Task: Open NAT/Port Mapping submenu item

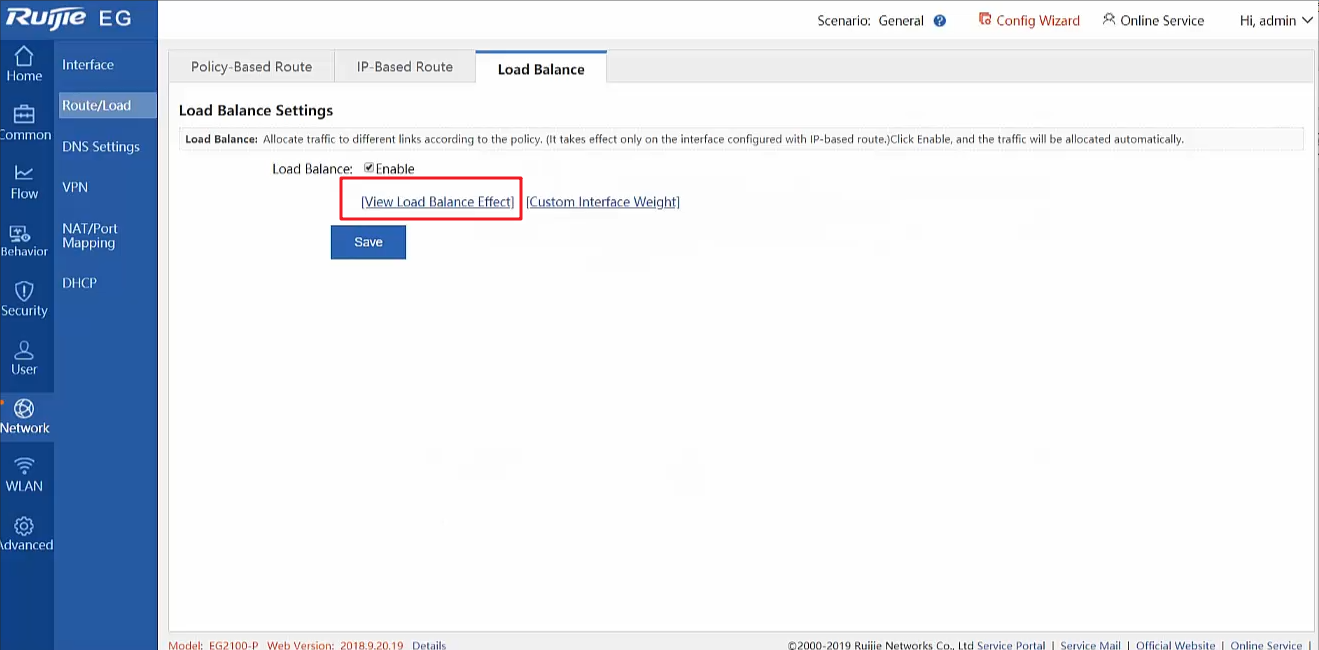Action: [x=90, y=235]
